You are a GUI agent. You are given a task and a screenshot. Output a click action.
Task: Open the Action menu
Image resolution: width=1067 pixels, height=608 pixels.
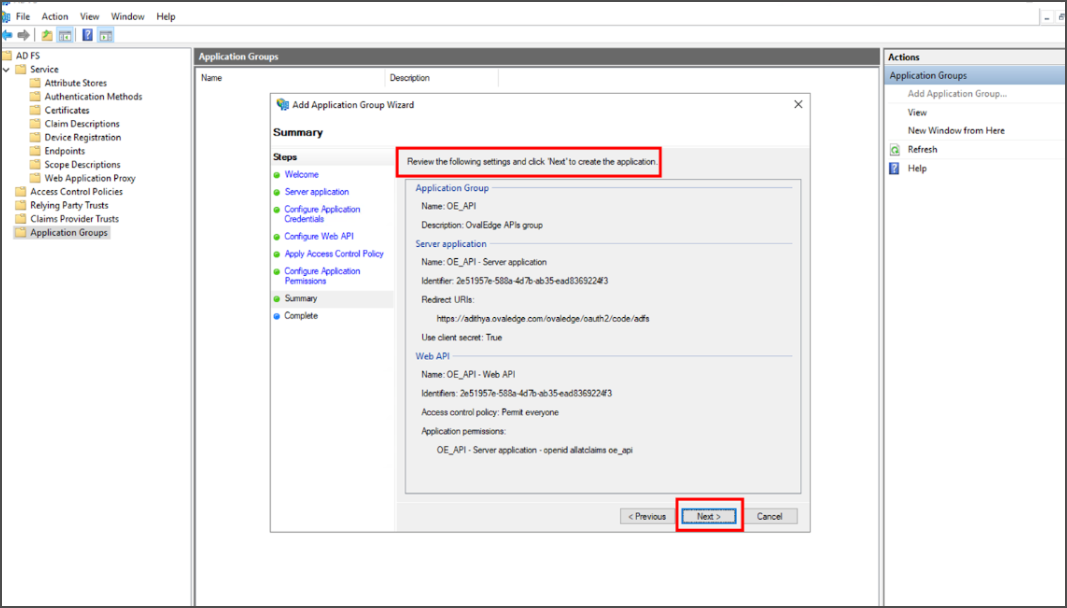click(x=55, y=16)
